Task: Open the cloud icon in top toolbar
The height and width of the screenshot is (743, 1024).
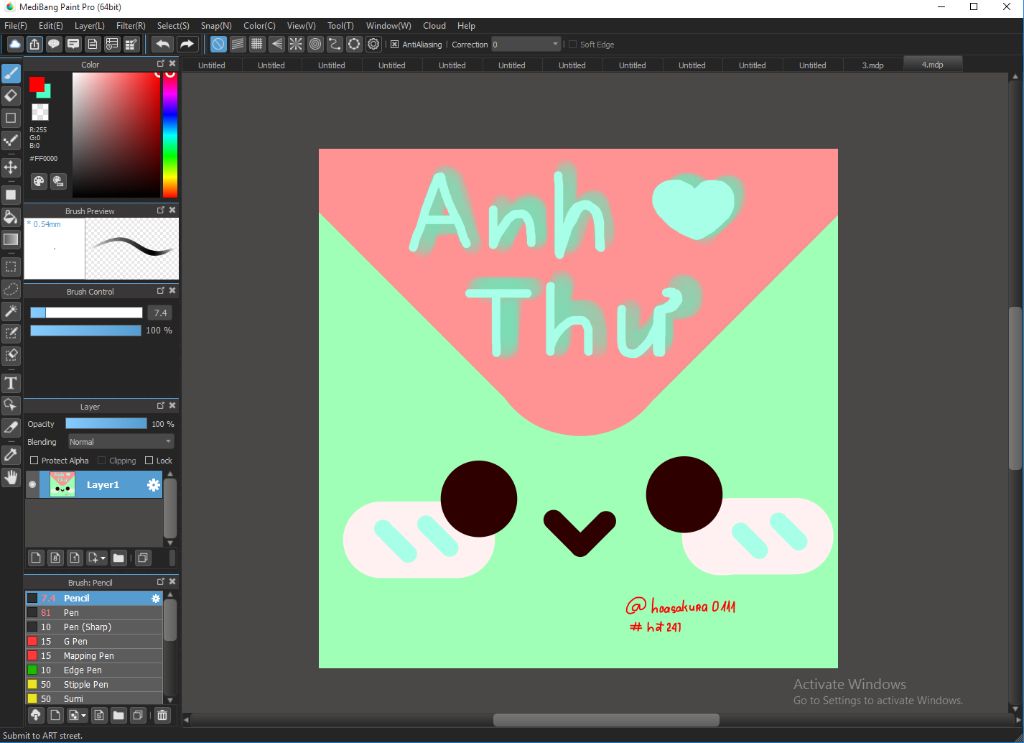Action: [14, 44]
